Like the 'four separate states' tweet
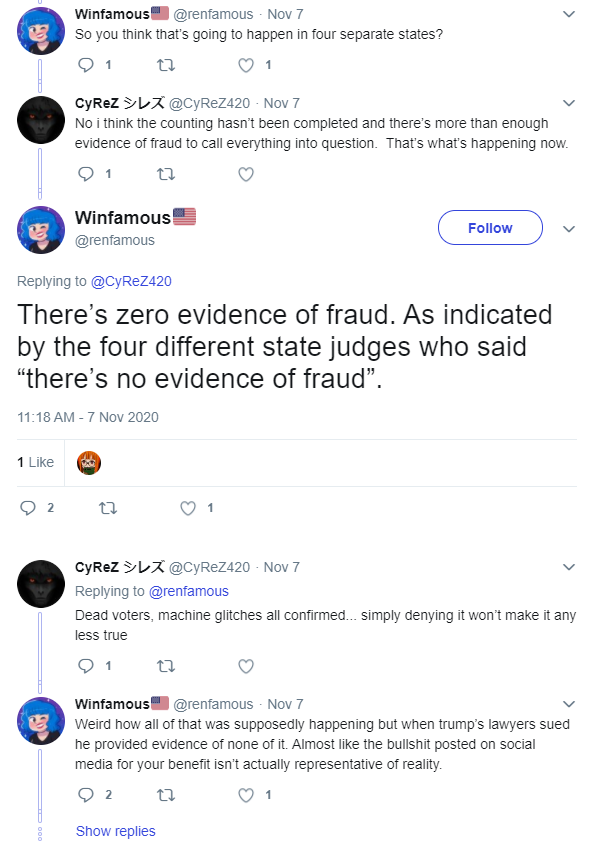 pos(246,65)
